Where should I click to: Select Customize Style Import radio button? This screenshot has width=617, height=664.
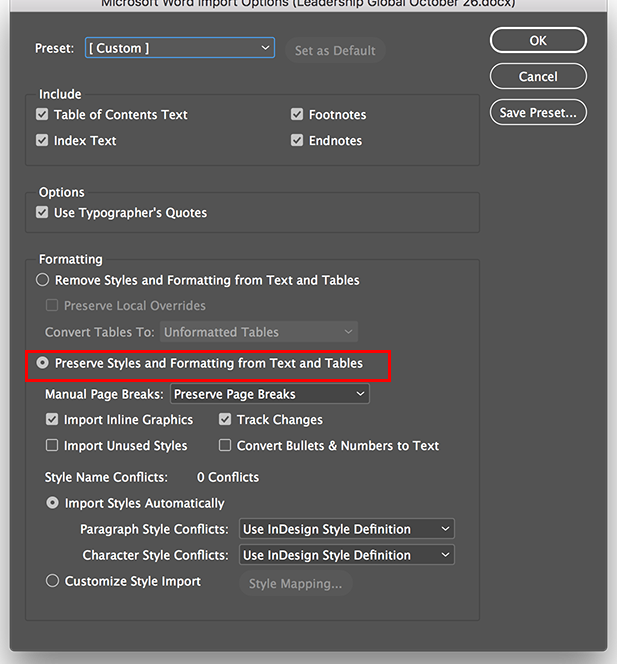53,581
